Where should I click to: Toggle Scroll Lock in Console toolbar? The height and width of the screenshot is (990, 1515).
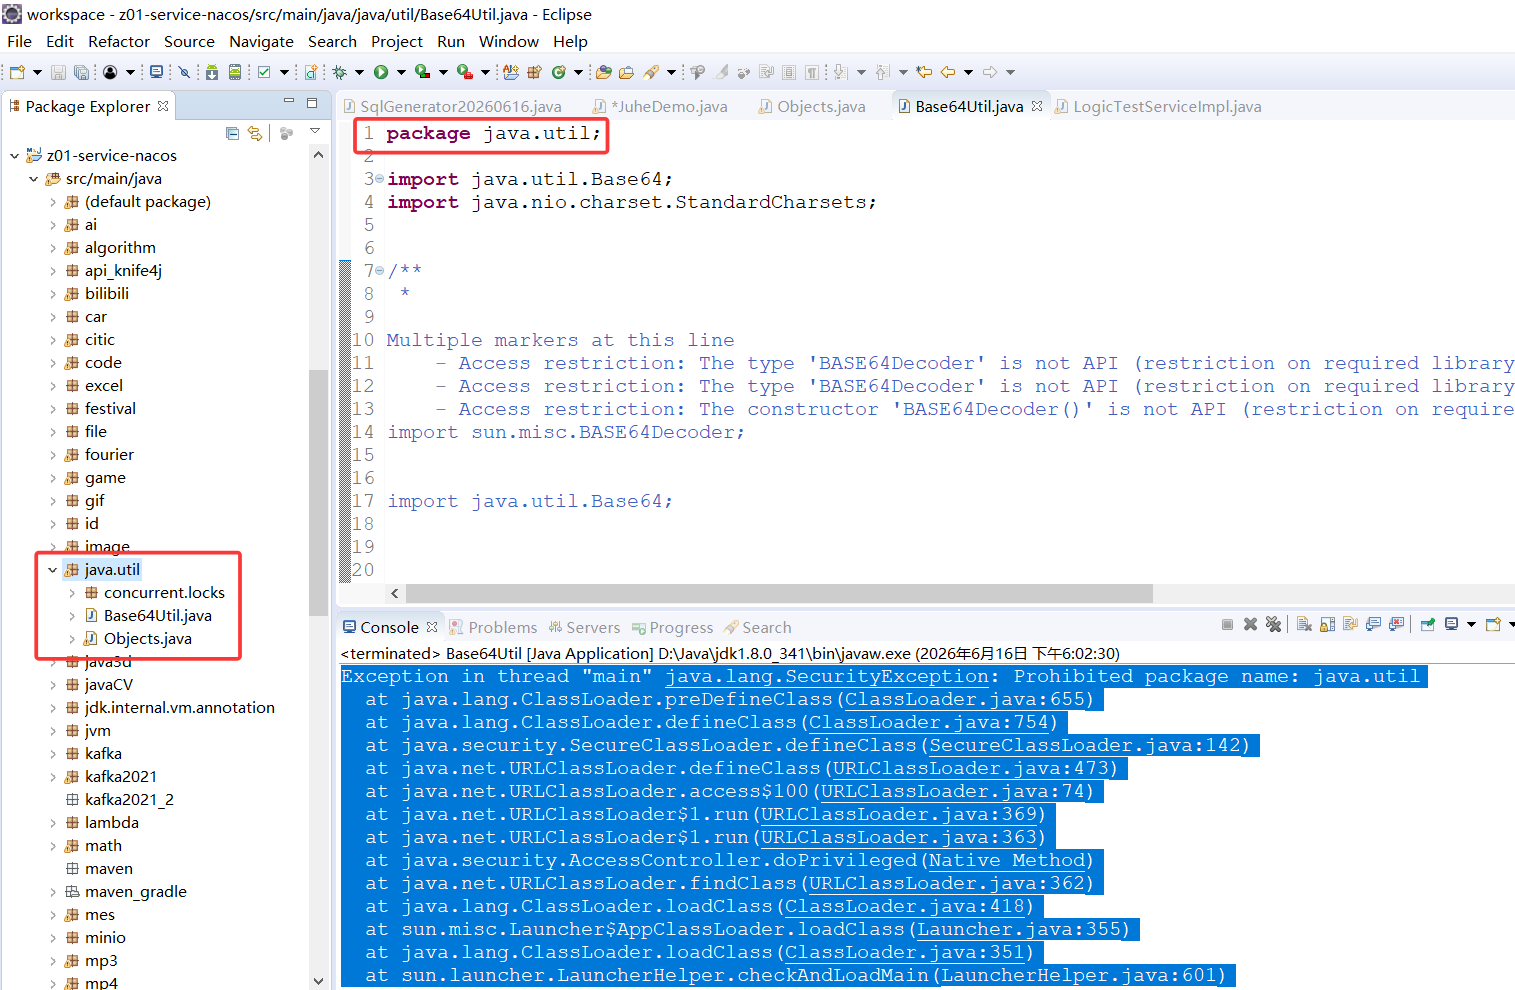tap(1327, 624)
